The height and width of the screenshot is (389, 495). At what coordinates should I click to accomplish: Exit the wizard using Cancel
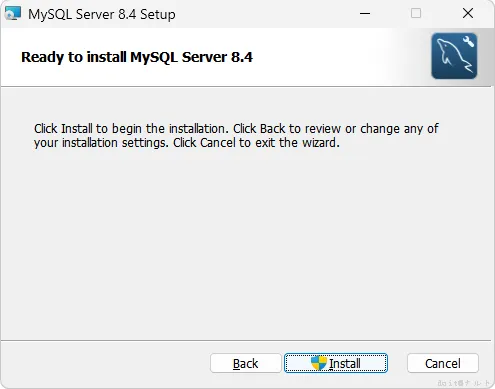coord(443,363)
